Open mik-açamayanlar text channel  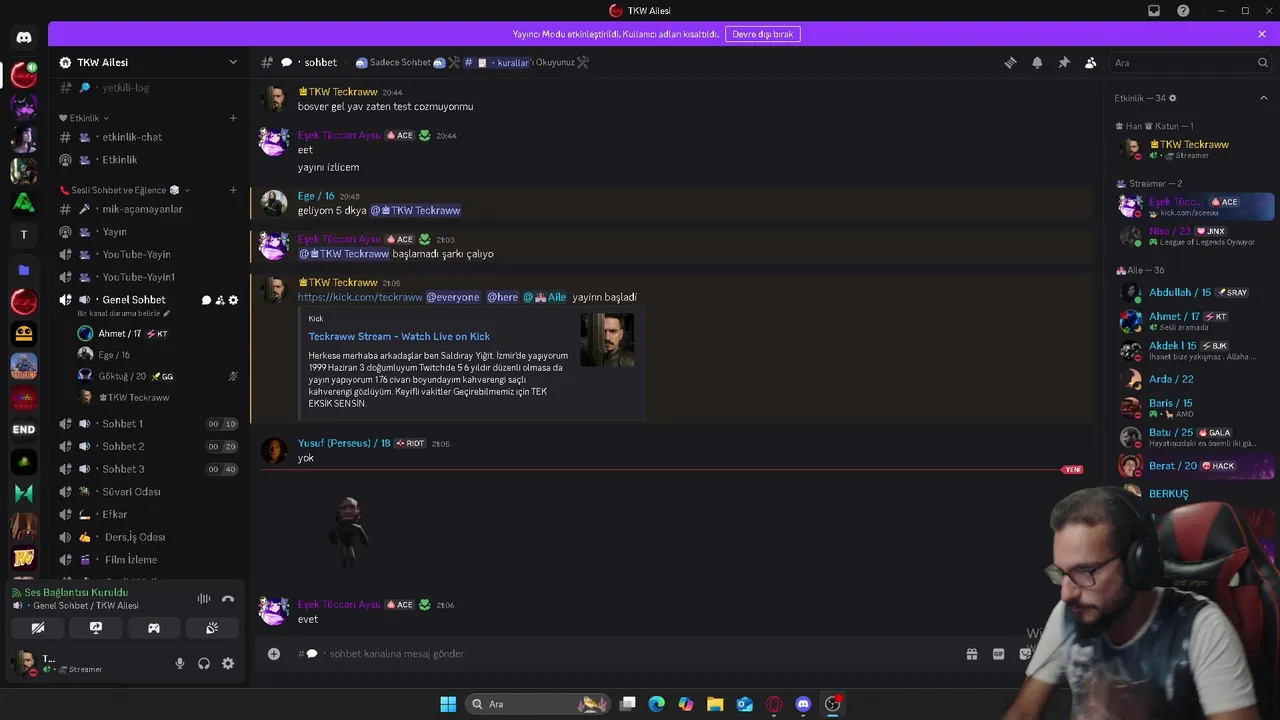[148, 209]
